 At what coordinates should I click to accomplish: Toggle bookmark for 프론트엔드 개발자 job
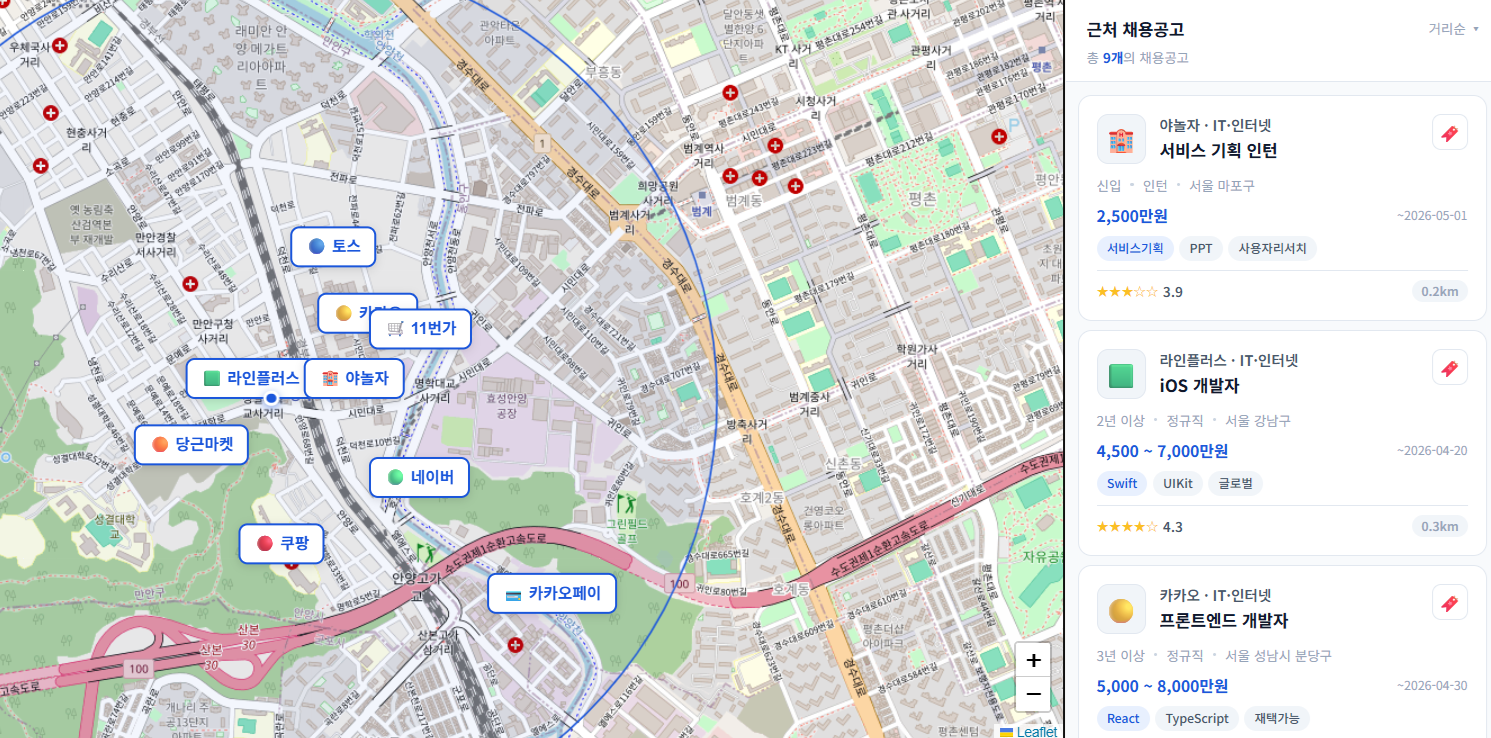pyautogui.click(x=1449, y=603)
